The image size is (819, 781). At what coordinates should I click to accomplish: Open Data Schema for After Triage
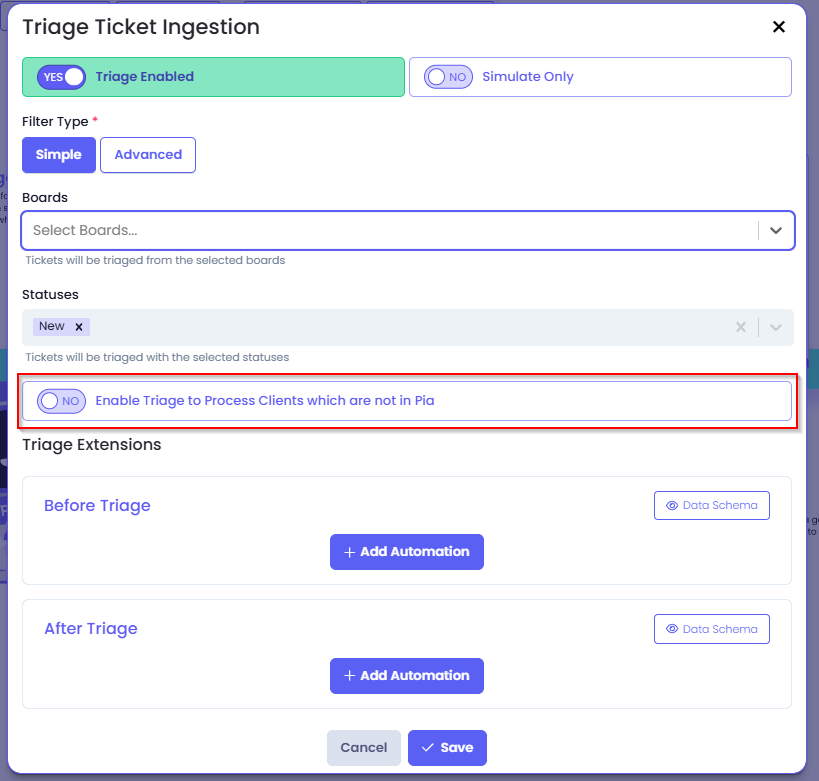pyautogui.click(x=711, y=629)
